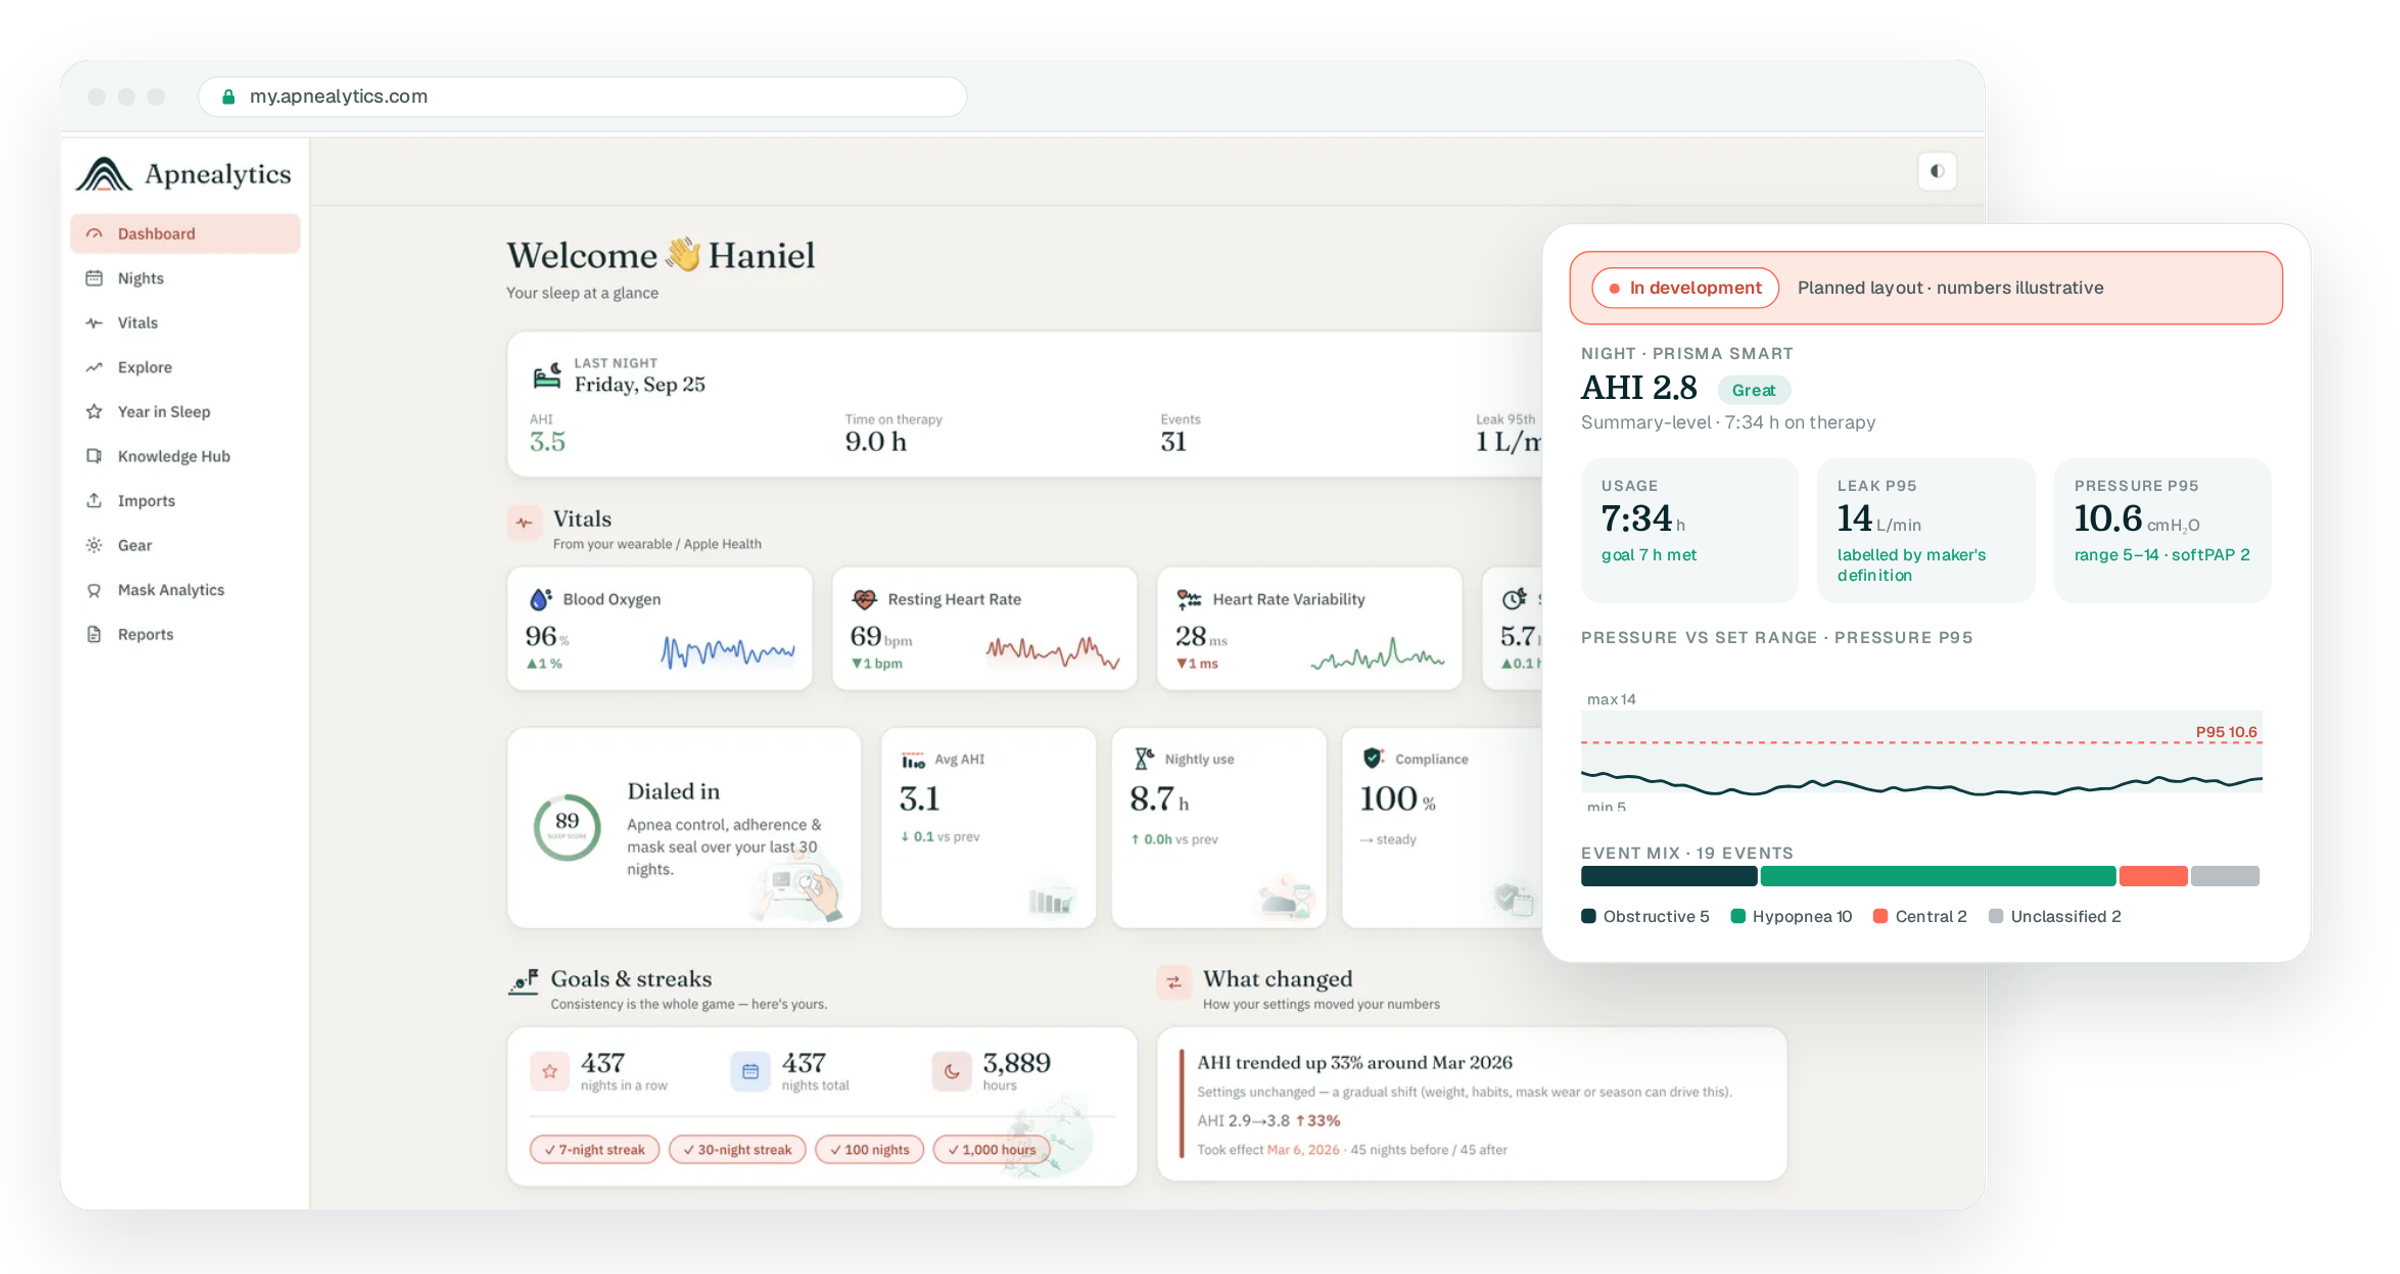Click the Central 2 legend entry
2400x1274 pixels.
(x=1920, y=916)
